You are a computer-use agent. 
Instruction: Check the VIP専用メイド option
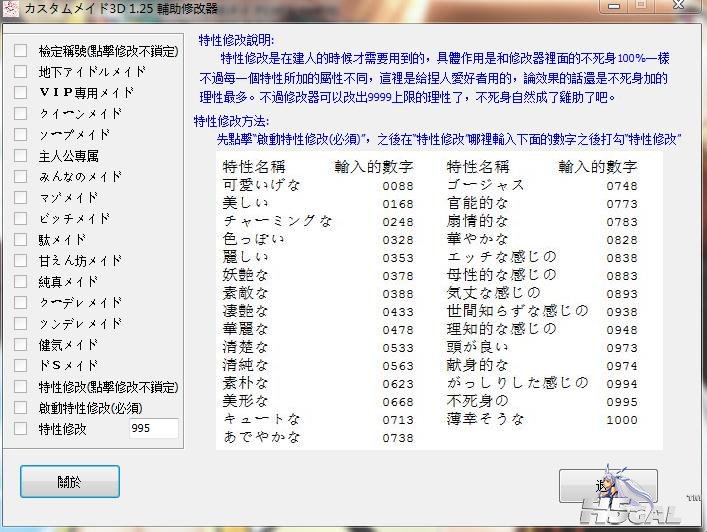tap(20, 92)
